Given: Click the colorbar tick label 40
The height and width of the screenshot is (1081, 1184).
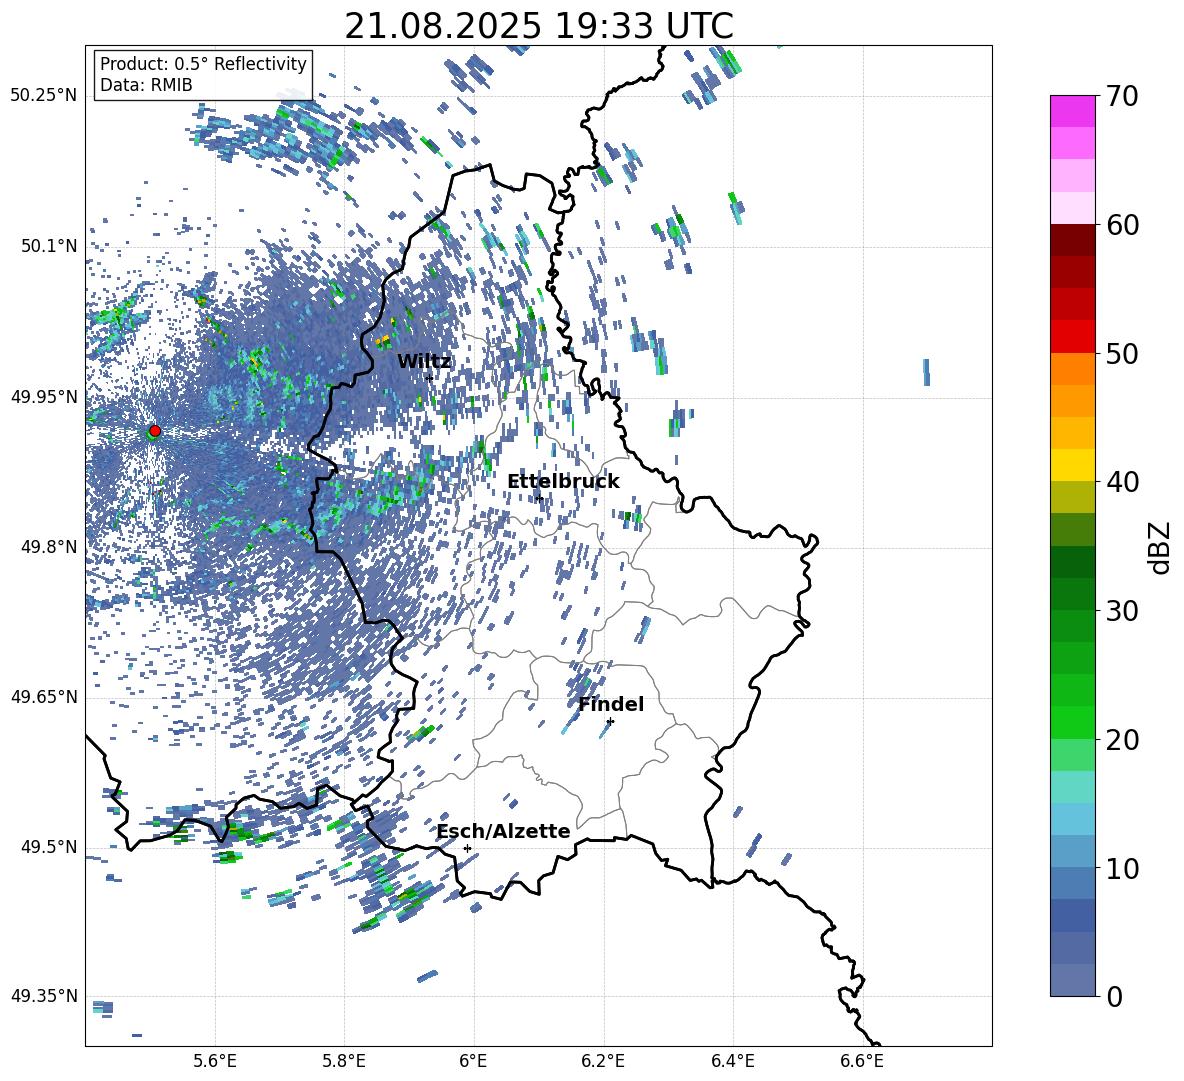Looking at the screenshot, I should pyautogui.click(x=1122, y=482).
